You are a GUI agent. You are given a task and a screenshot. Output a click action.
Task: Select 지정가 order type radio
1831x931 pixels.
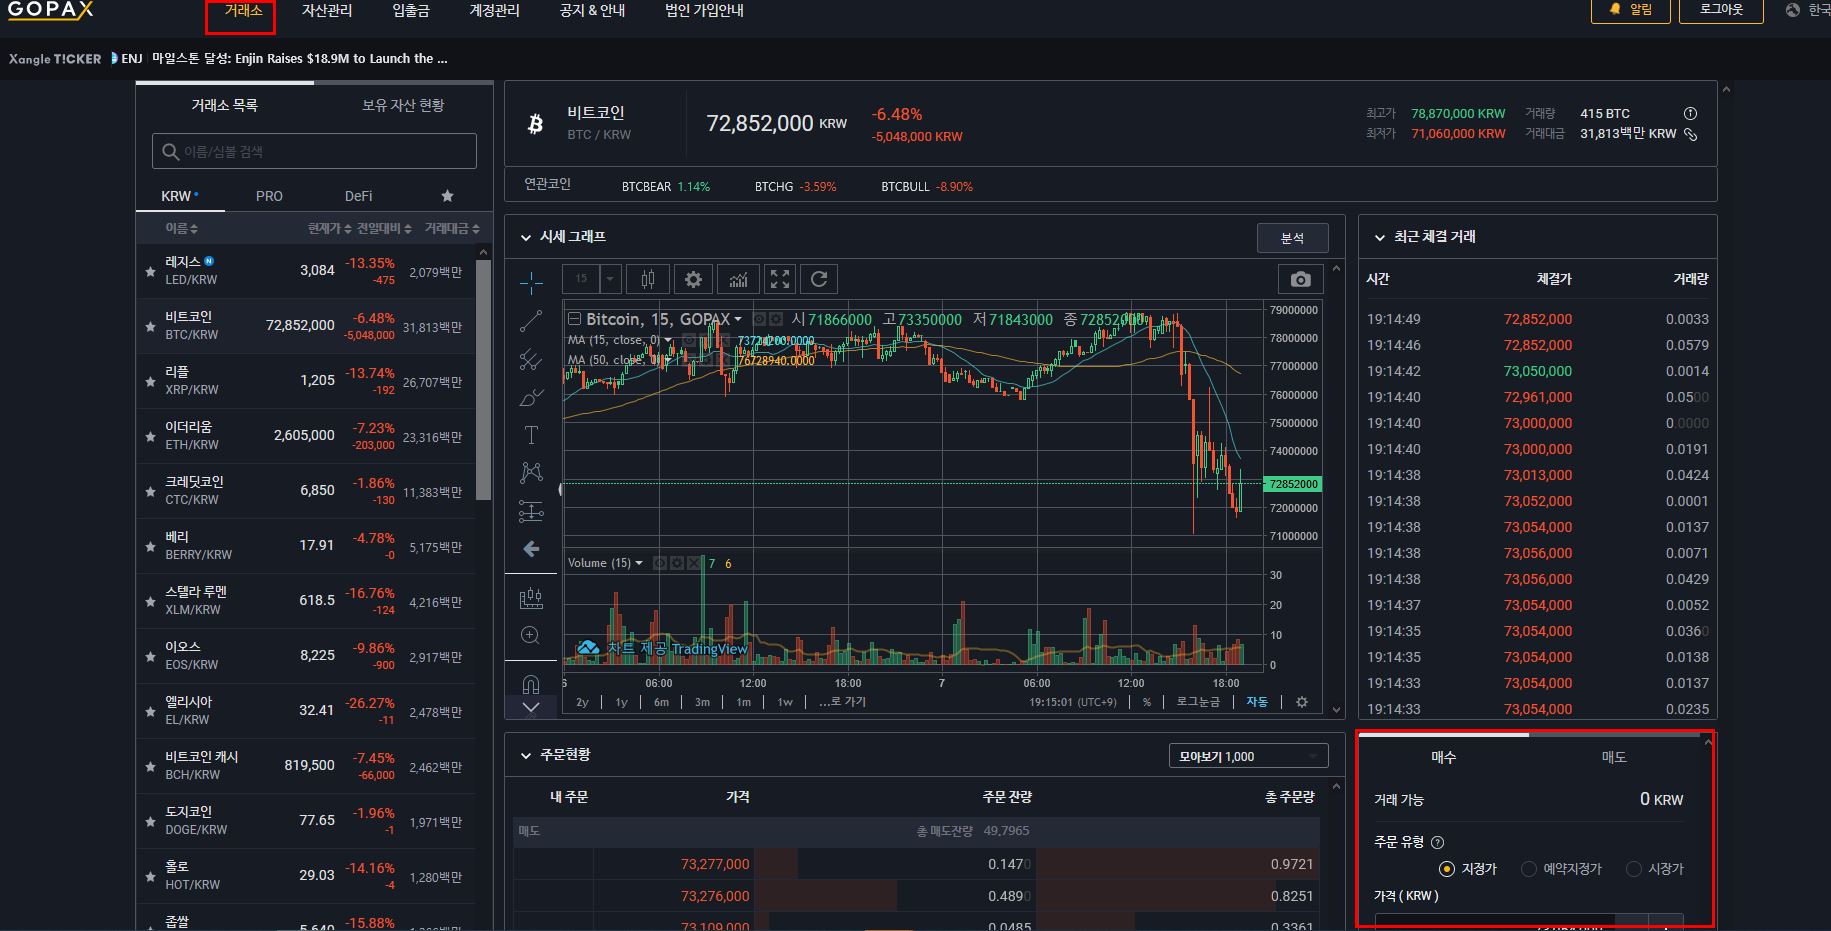click(1446, 869)
